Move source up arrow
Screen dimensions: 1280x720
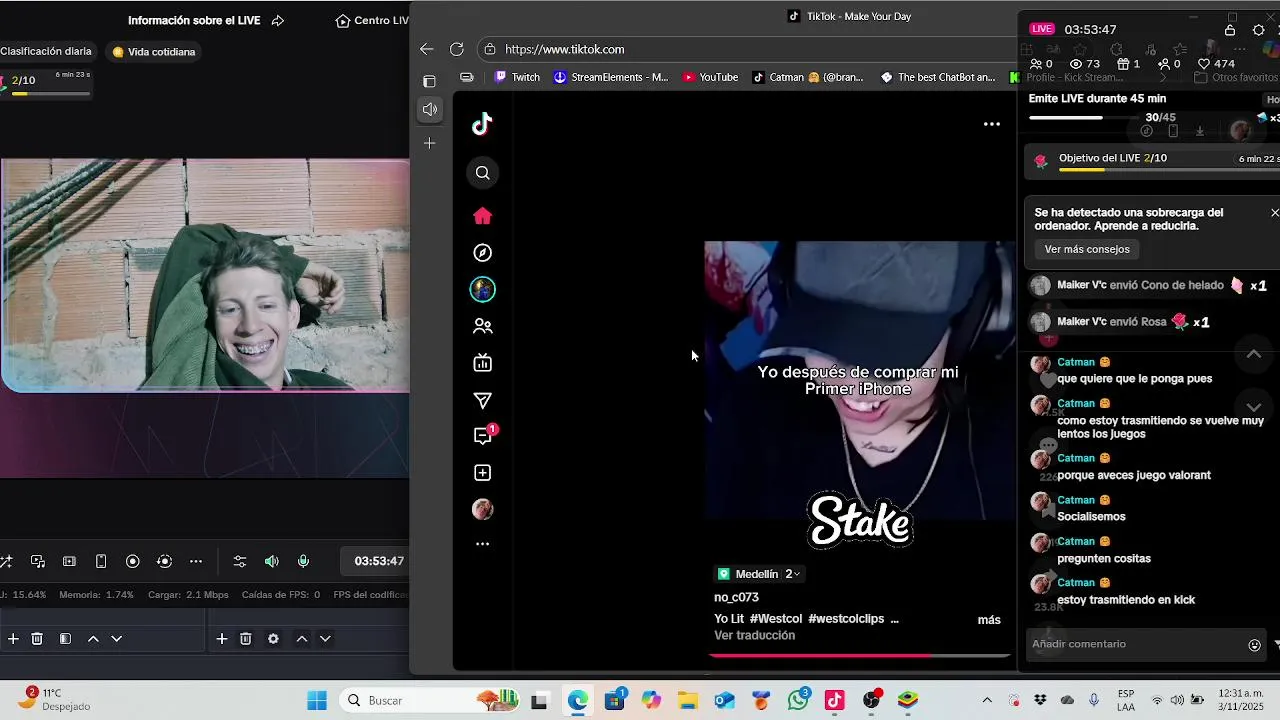pyautogui.click(x=301, y=638)
